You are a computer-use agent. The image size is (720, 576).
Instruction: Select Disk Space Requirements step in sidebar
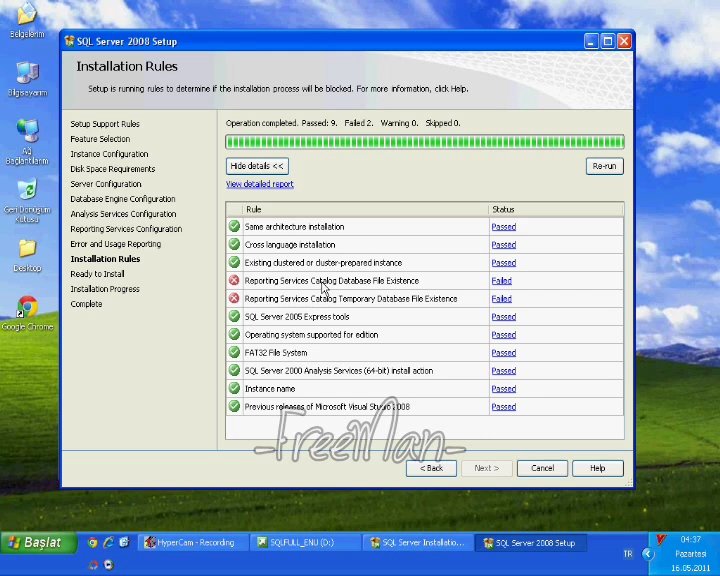pos(112,169)
